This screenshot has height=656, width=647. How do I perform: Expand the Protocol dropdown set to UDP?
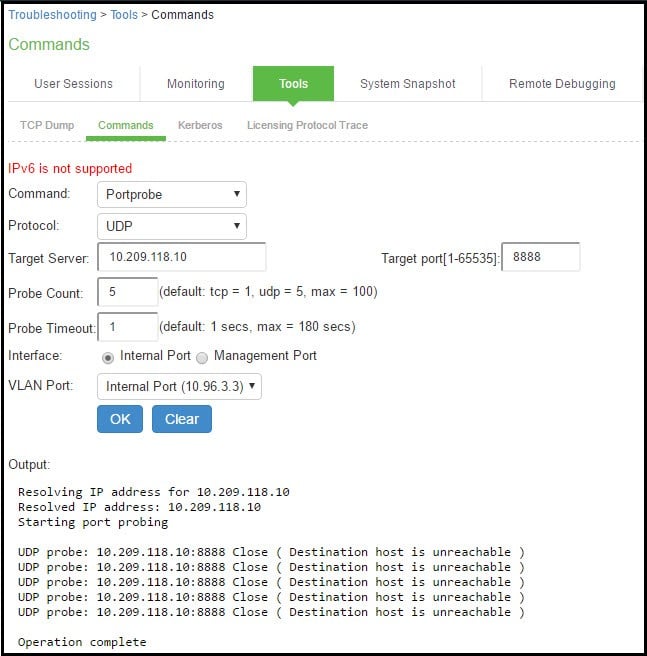[172, 226]
